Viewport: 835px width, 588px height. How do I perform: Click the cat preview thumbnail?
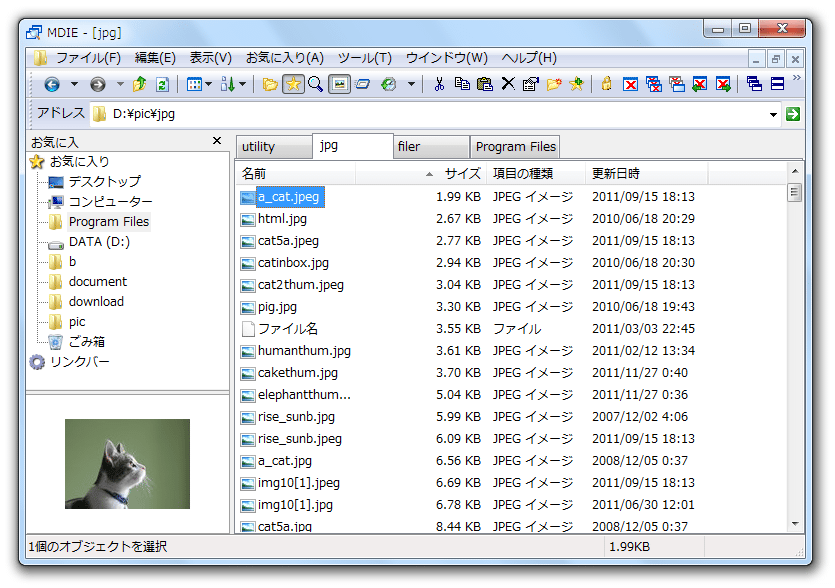tap(127, 464)
